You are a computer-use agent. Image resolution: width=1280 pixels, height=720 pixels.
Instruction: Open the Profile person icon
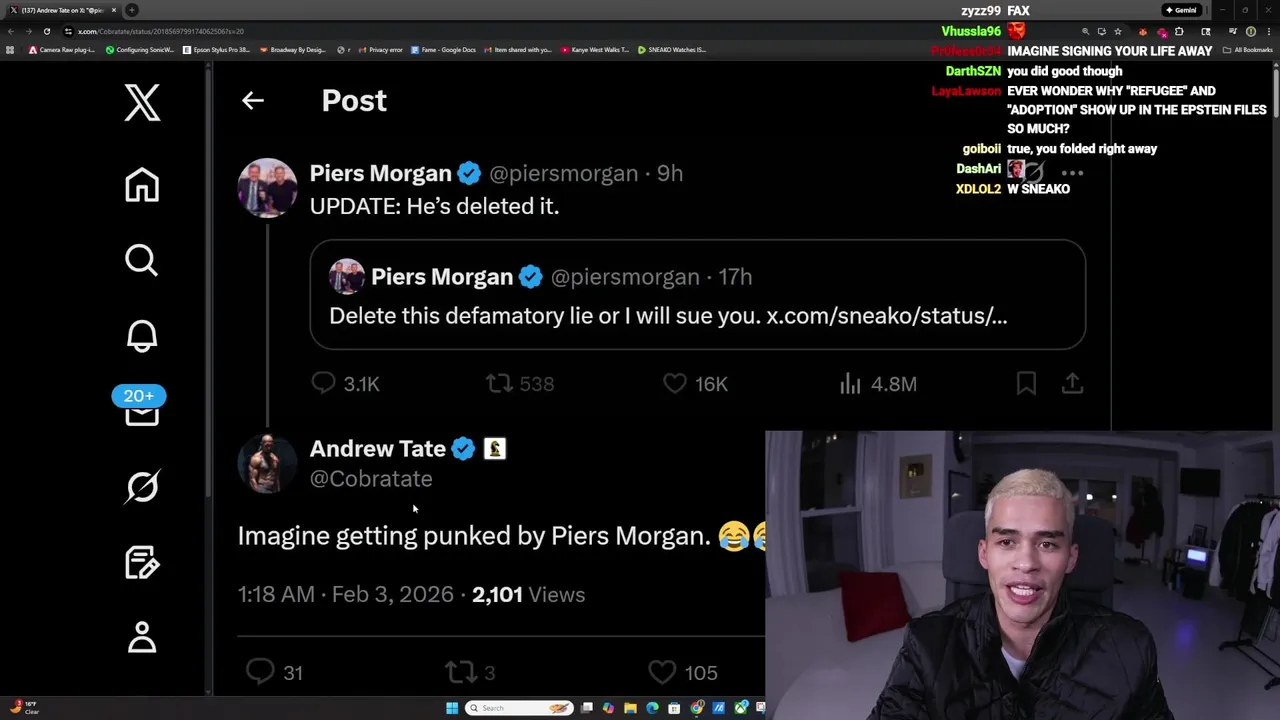coord(142,637)
